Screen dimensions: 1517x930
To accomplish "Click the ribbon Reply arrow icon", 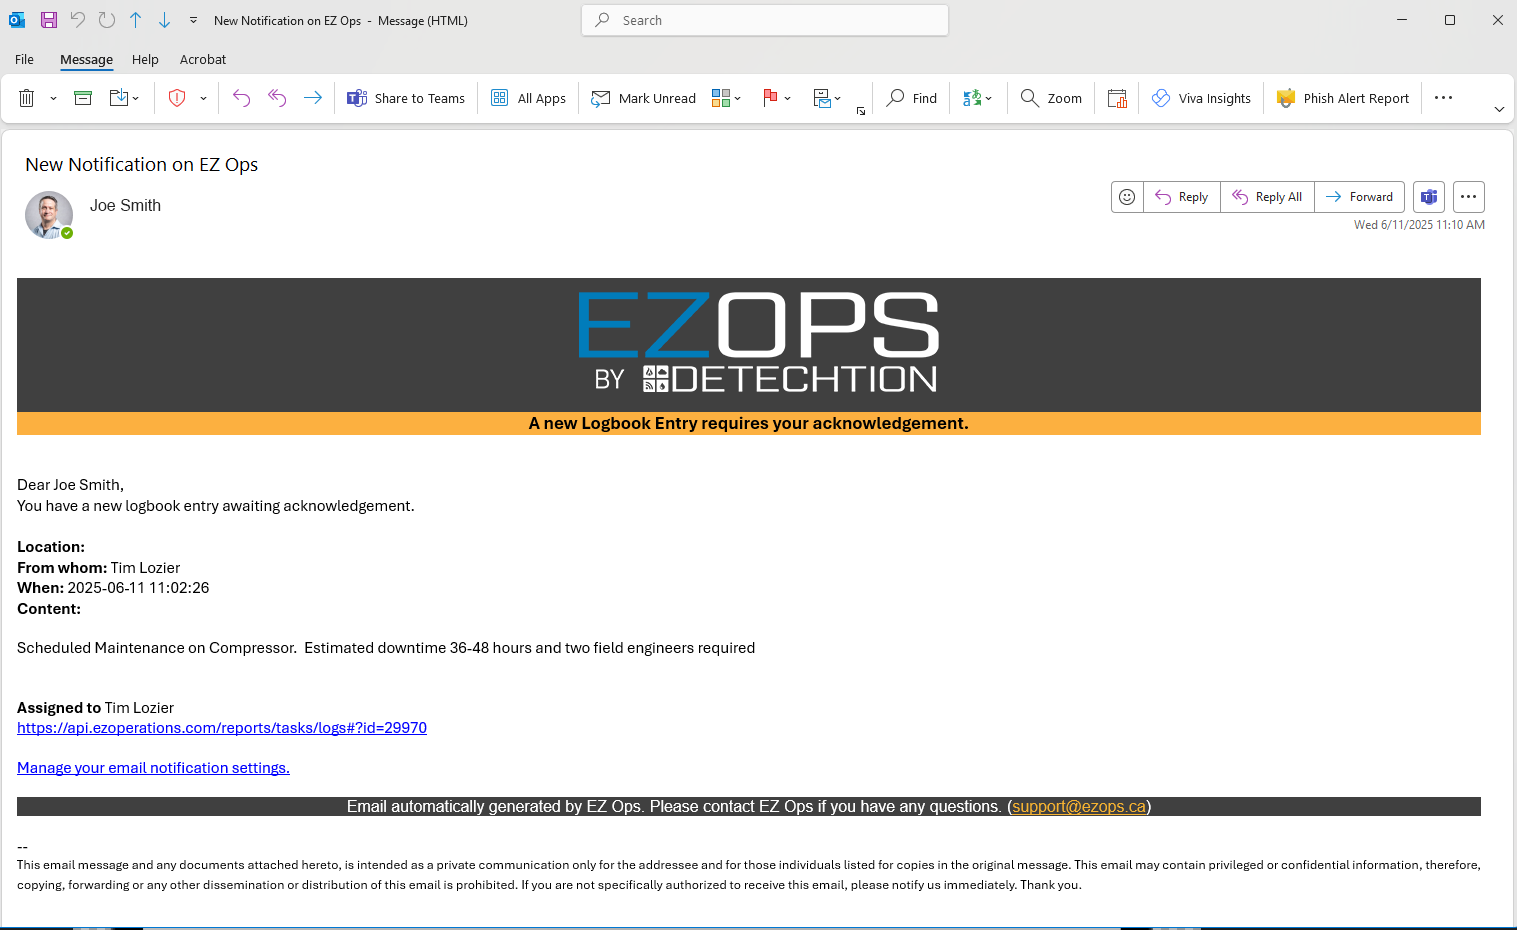I will click(241, 98).
